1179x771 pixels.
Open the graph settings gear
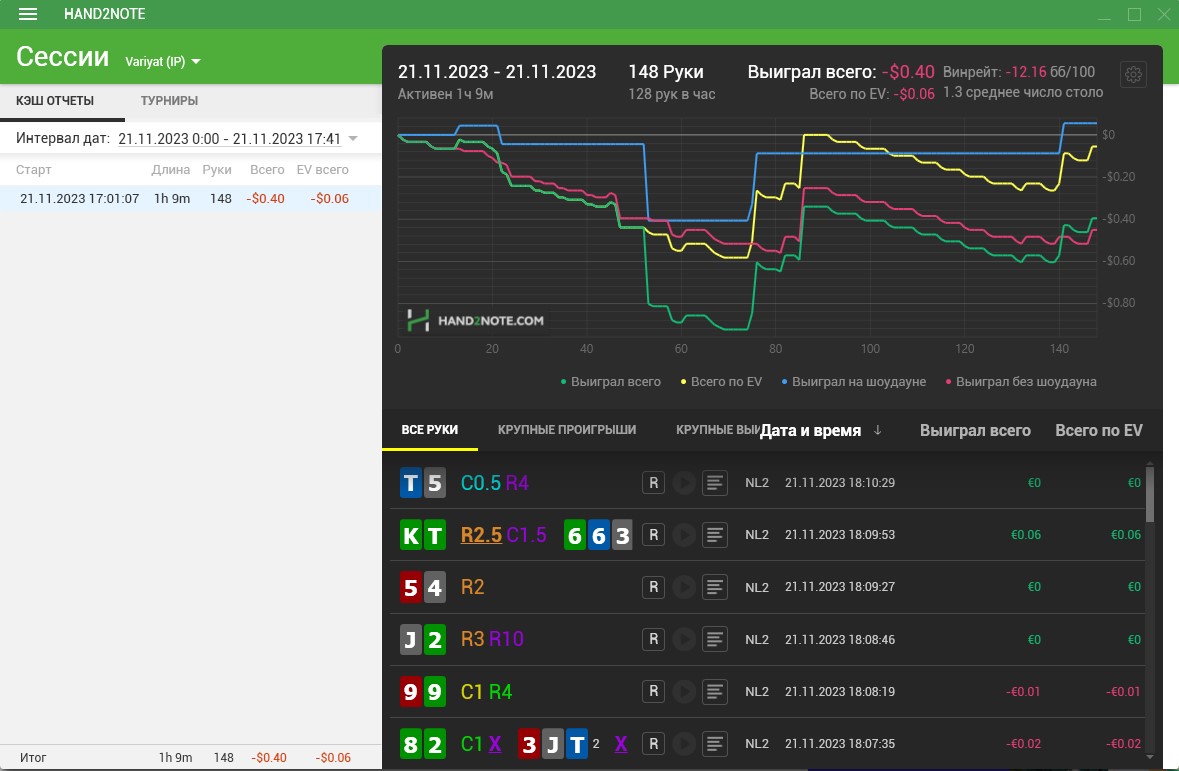(x=1133, y=74)
